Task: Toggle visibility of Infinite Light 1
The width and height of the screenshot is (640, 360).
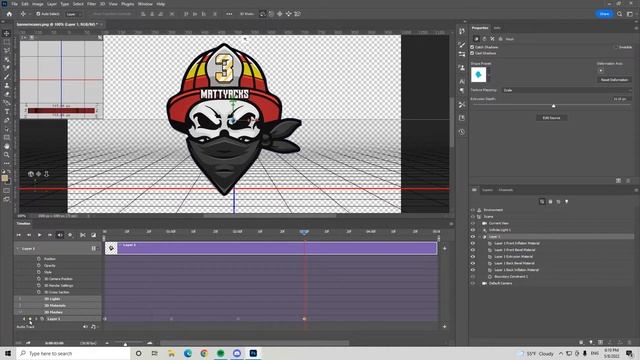Action: tap(473, 230)
